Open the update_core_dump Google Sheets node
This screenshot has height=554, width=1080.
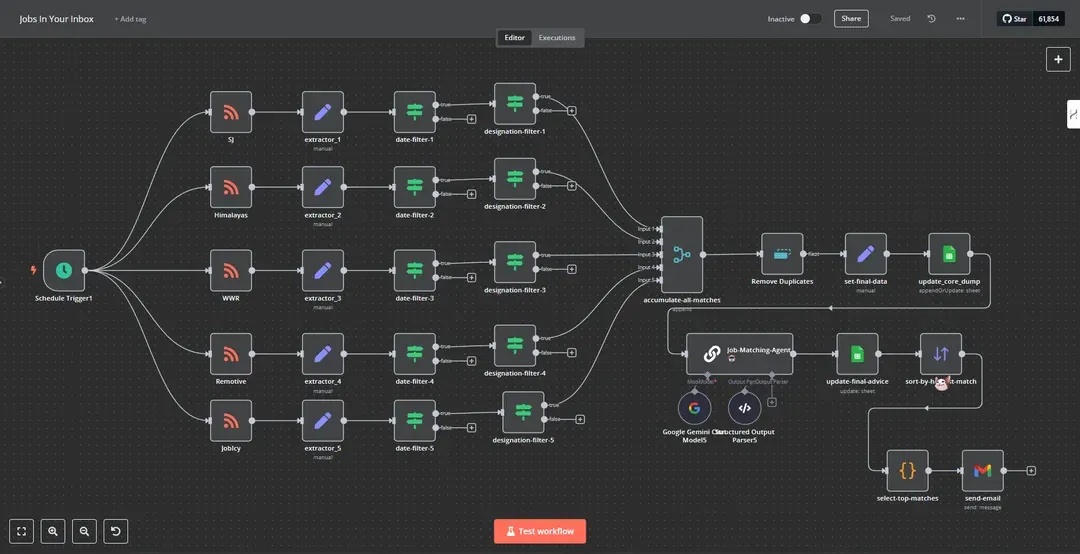pyautogui.click(x=949, y=254)
